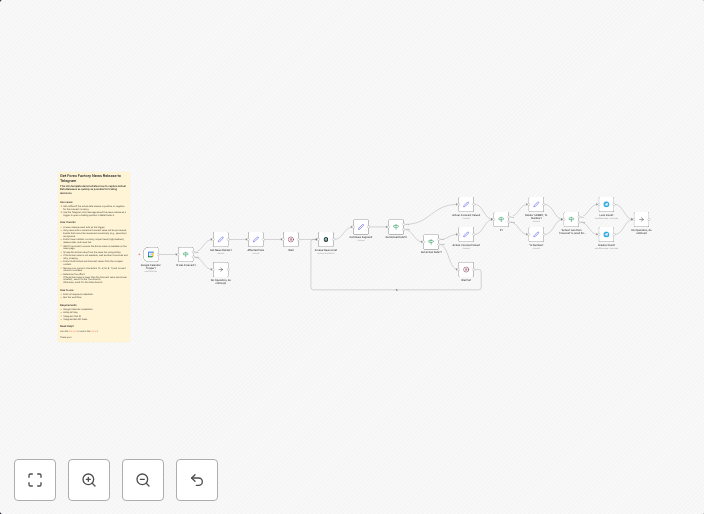Image resolution: width=704 pixels, height=514 pixels.
Task: Select the If node after Google Calendar Trigger
Action: pyautogui.click(x=186, y=255)
